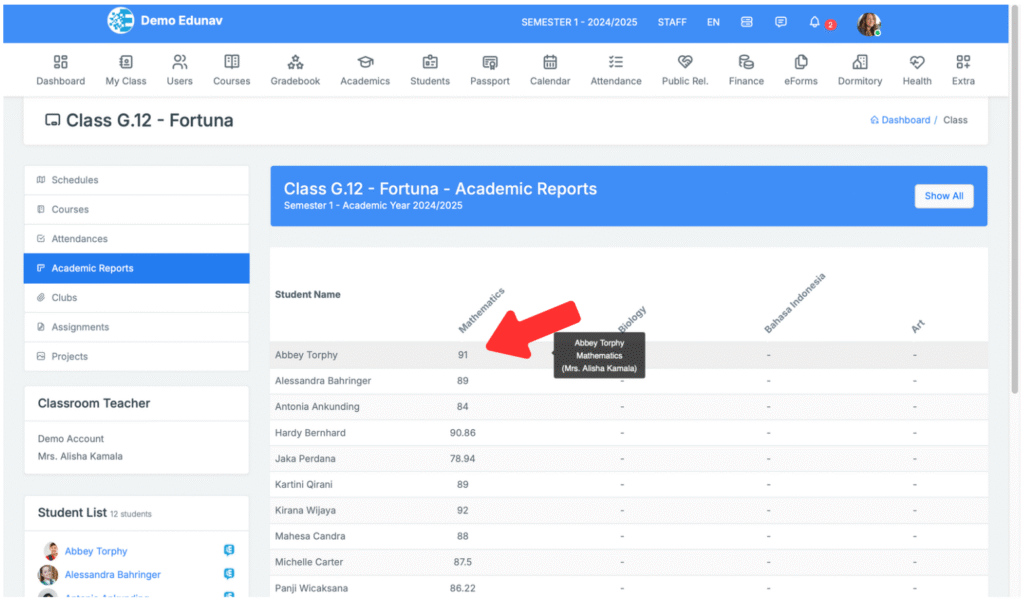Click the Calendar icon in navigation

(550, 62)
